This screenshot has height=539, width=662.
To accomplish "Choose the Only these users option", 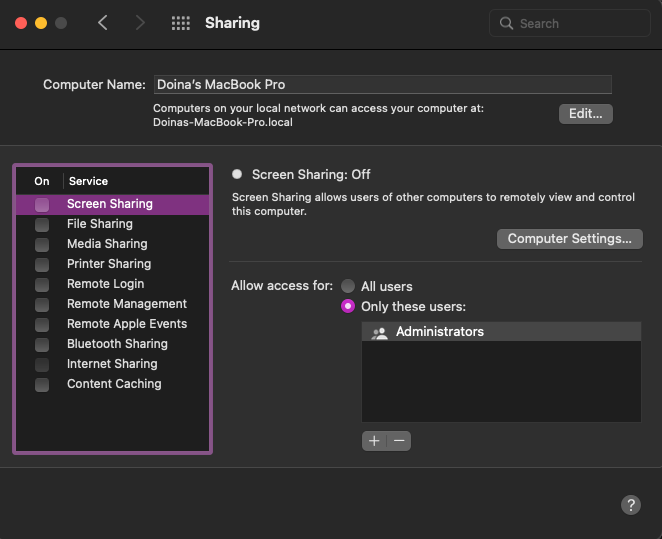I will 348,306.
